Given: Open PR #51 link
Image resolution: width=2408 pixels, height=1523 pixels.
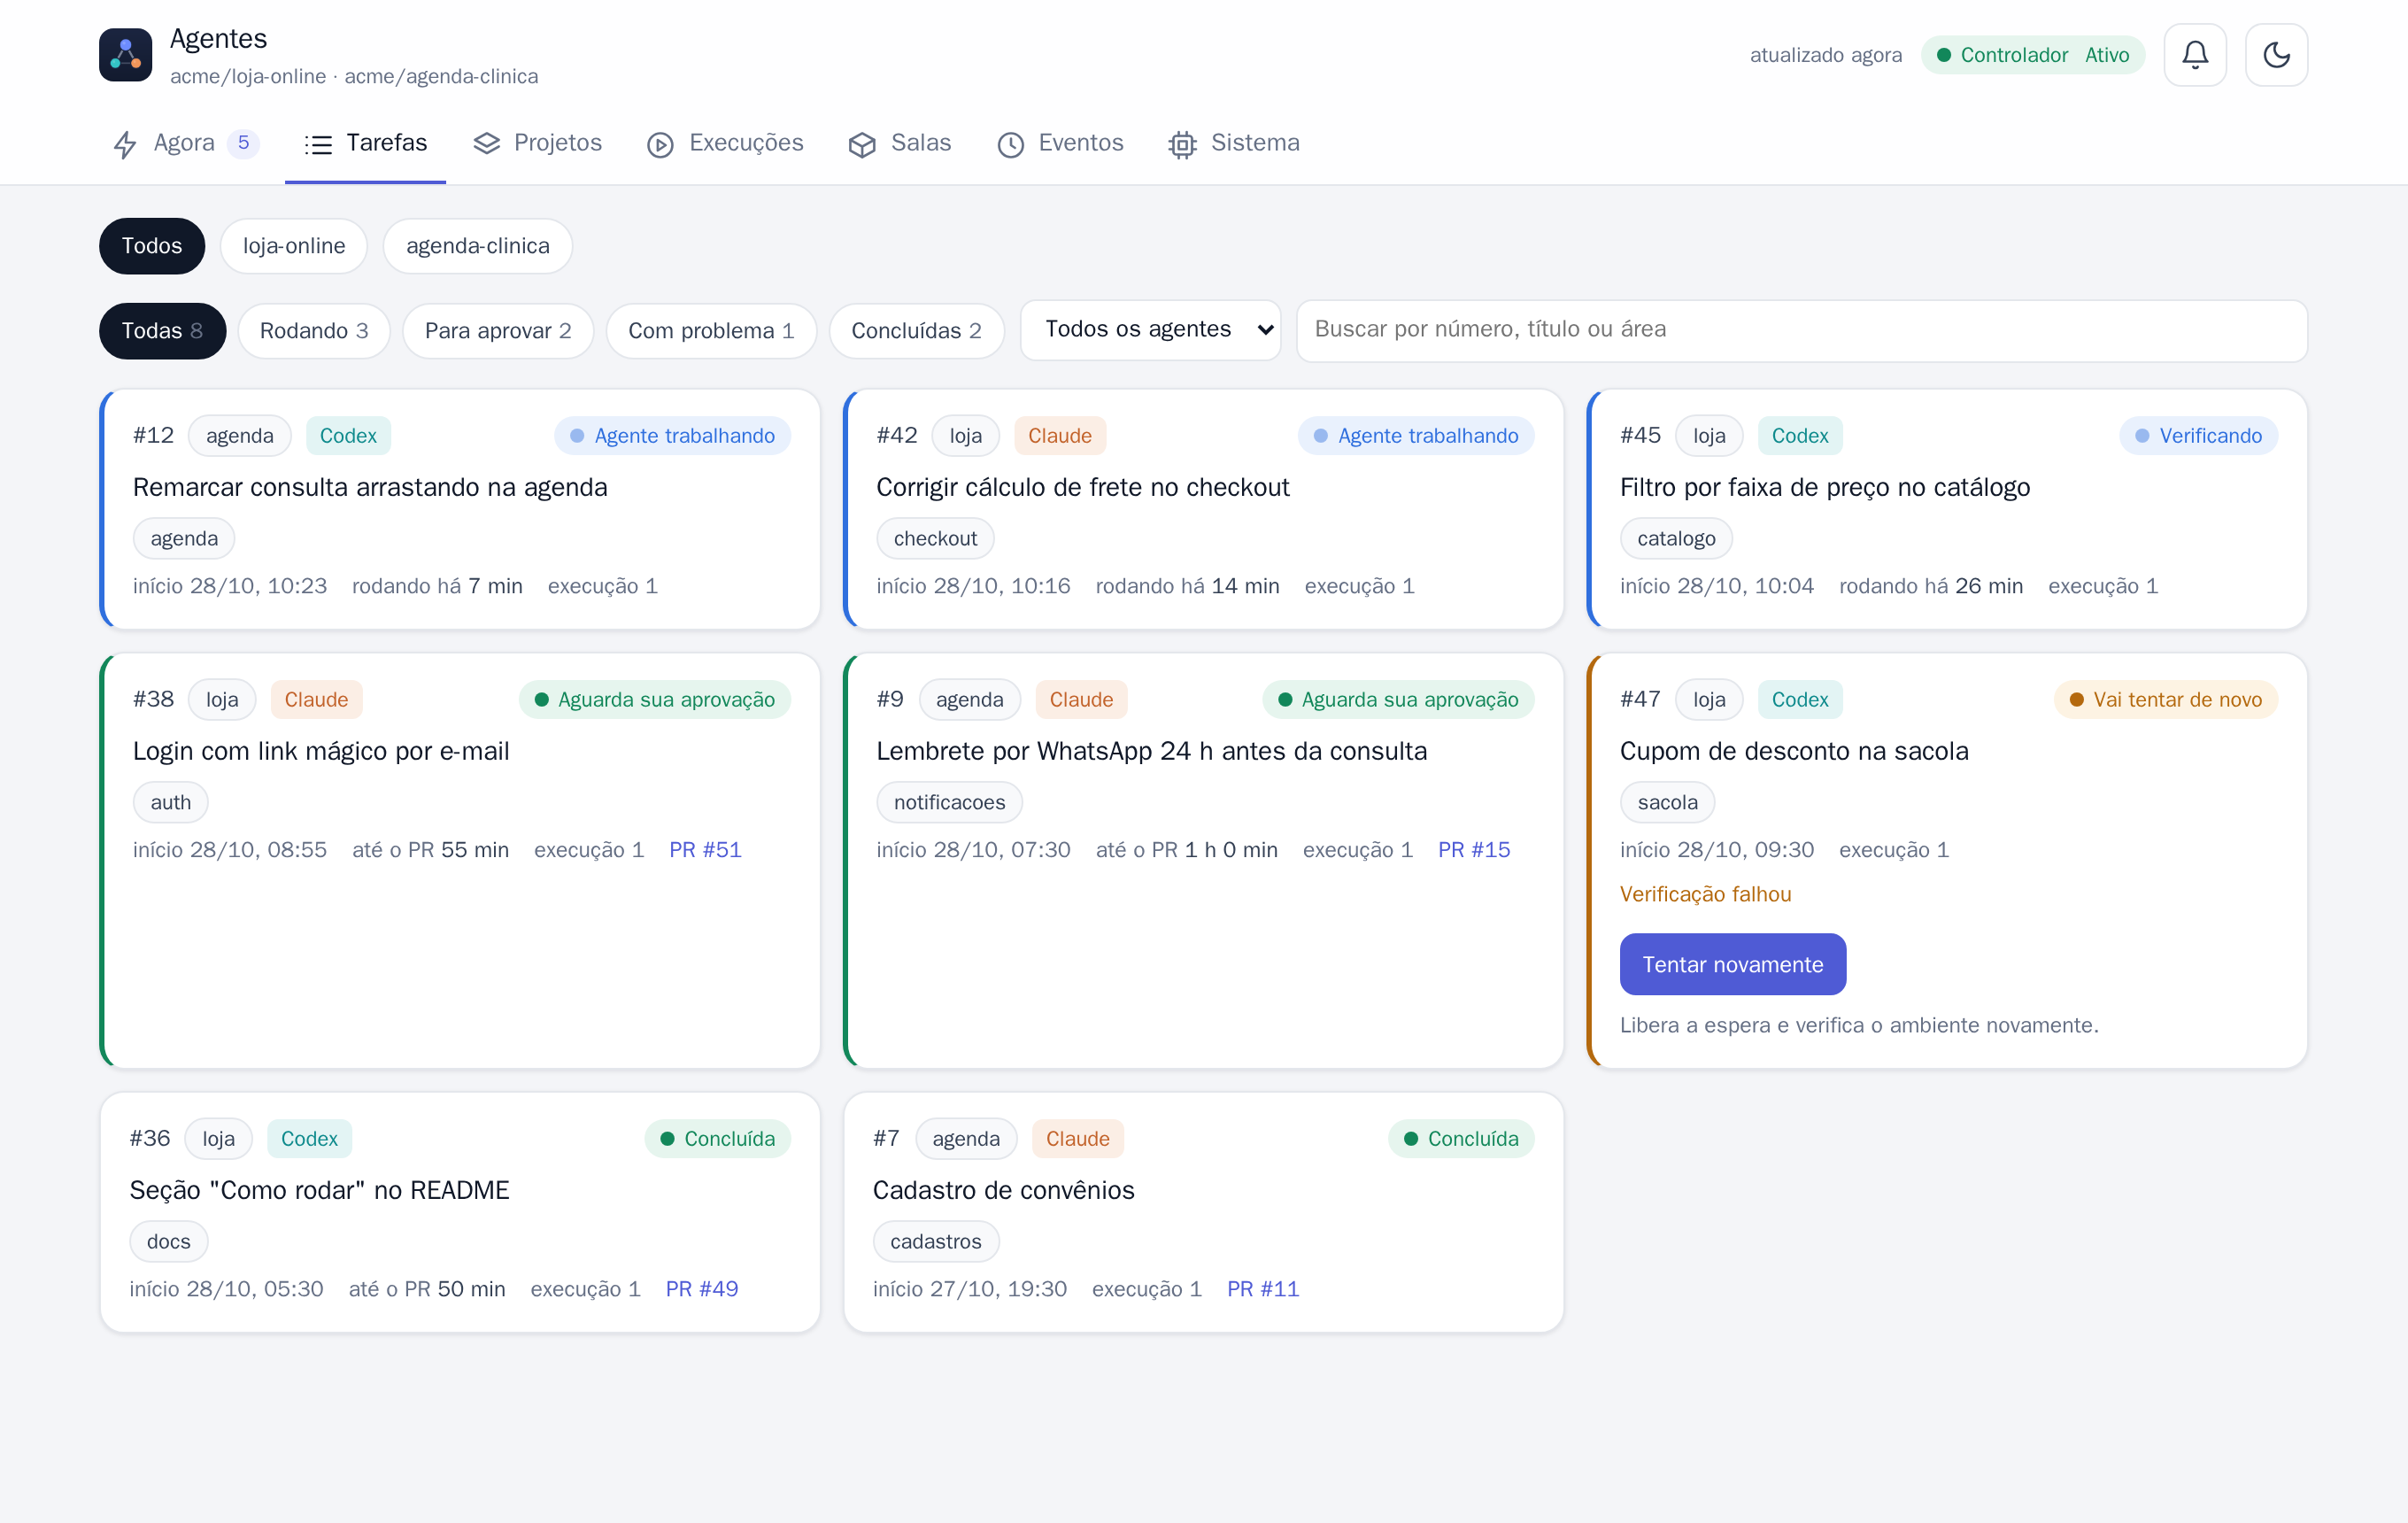Looking at the screenshot, I should tap(705, 850).
